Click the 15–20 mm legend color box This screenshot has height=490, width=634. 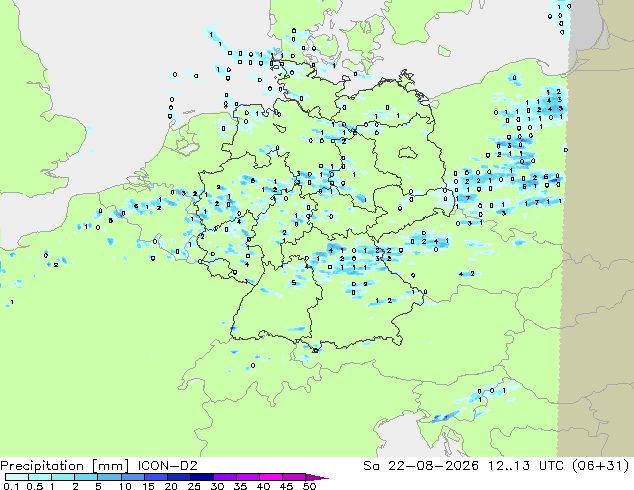156,477
